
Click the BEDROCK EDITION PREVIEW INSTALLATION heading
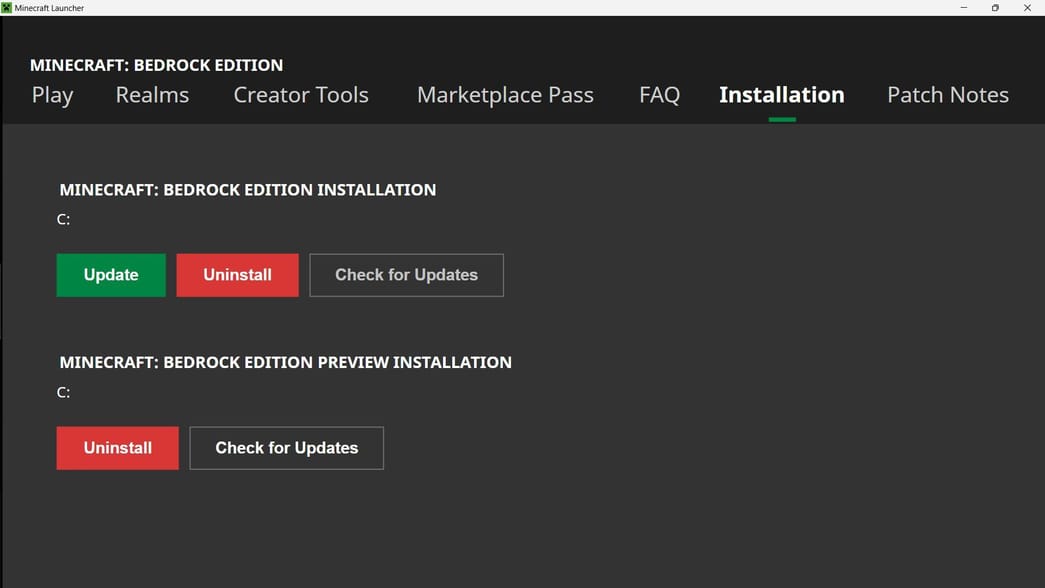click(285, 362)
